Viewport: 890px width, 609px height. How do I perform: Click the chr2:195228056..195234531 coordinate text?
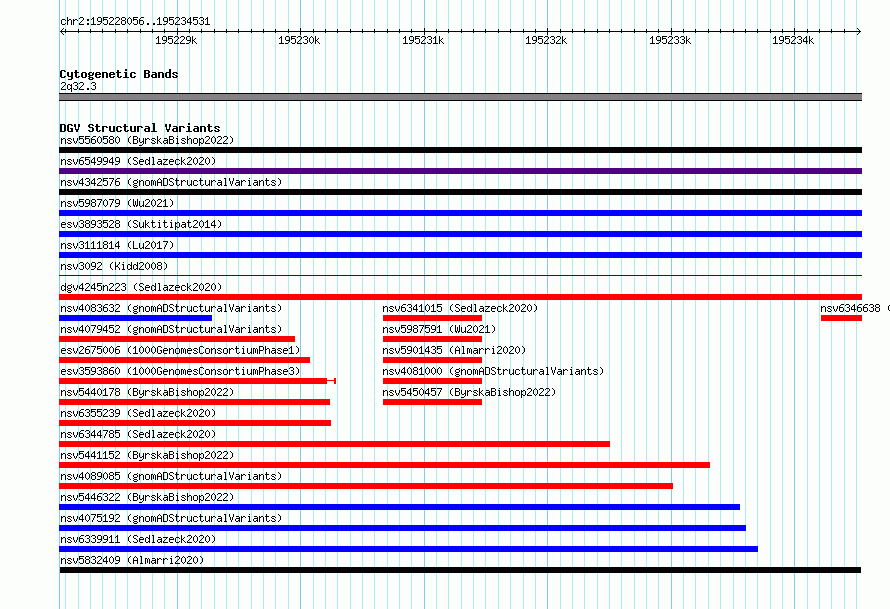(135, 21)
